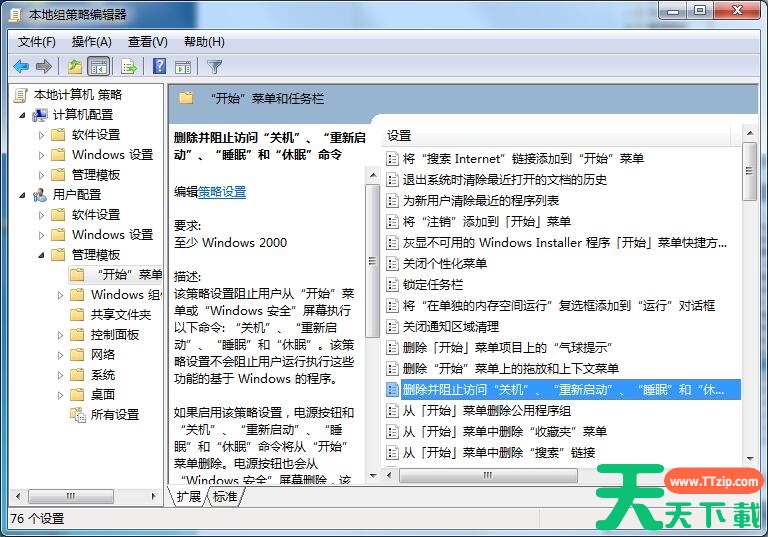Viewport: 768px width, 537px height.
Task: Click the Filter funnel toolbar icon
Action: [214, 67]
